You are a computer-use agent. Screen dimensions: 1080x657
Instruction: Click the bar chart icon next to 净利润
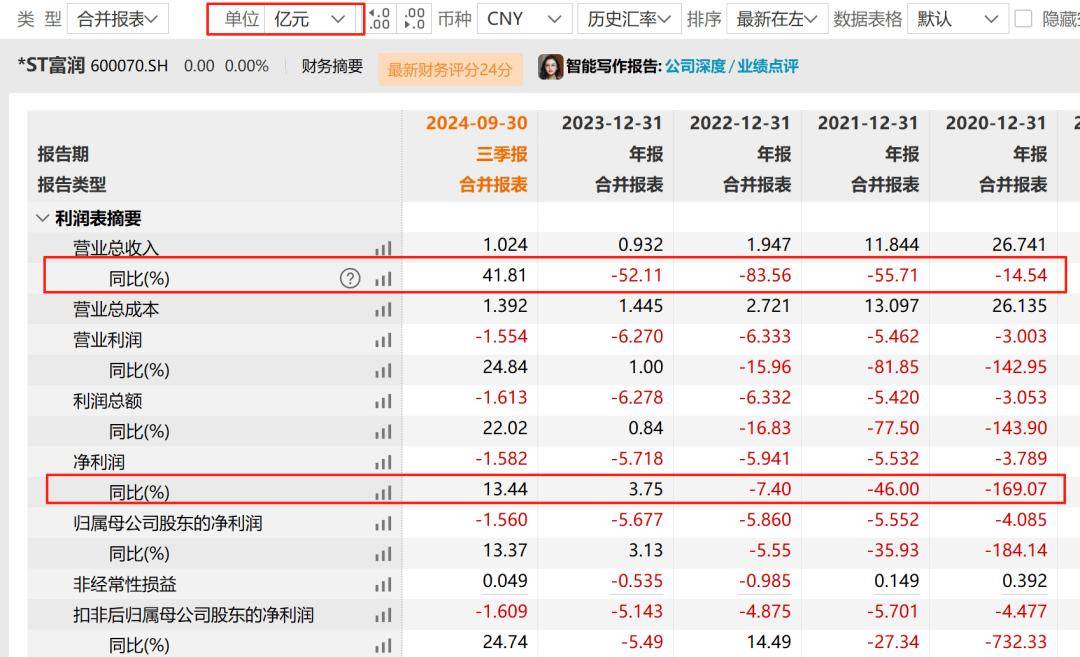click(383, 463)
